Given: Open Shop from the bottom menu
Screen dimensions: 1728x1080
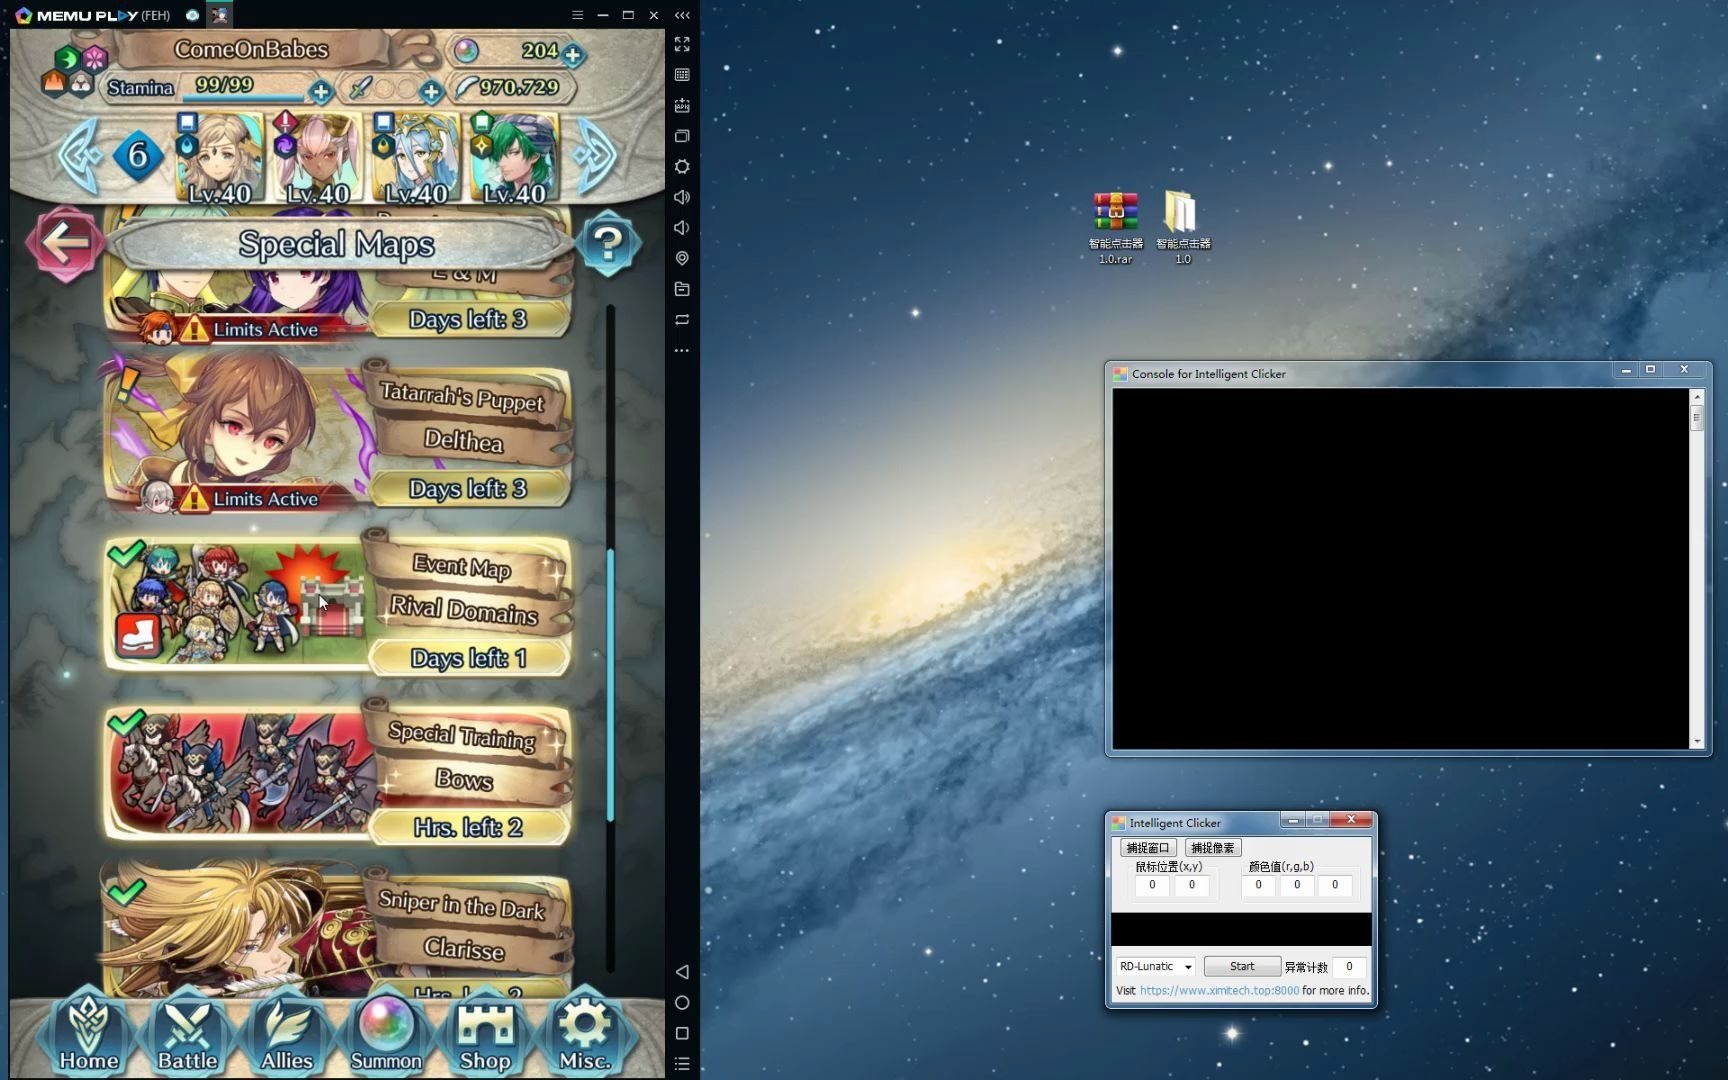Looking at the screenshot, I should 485,1032.
